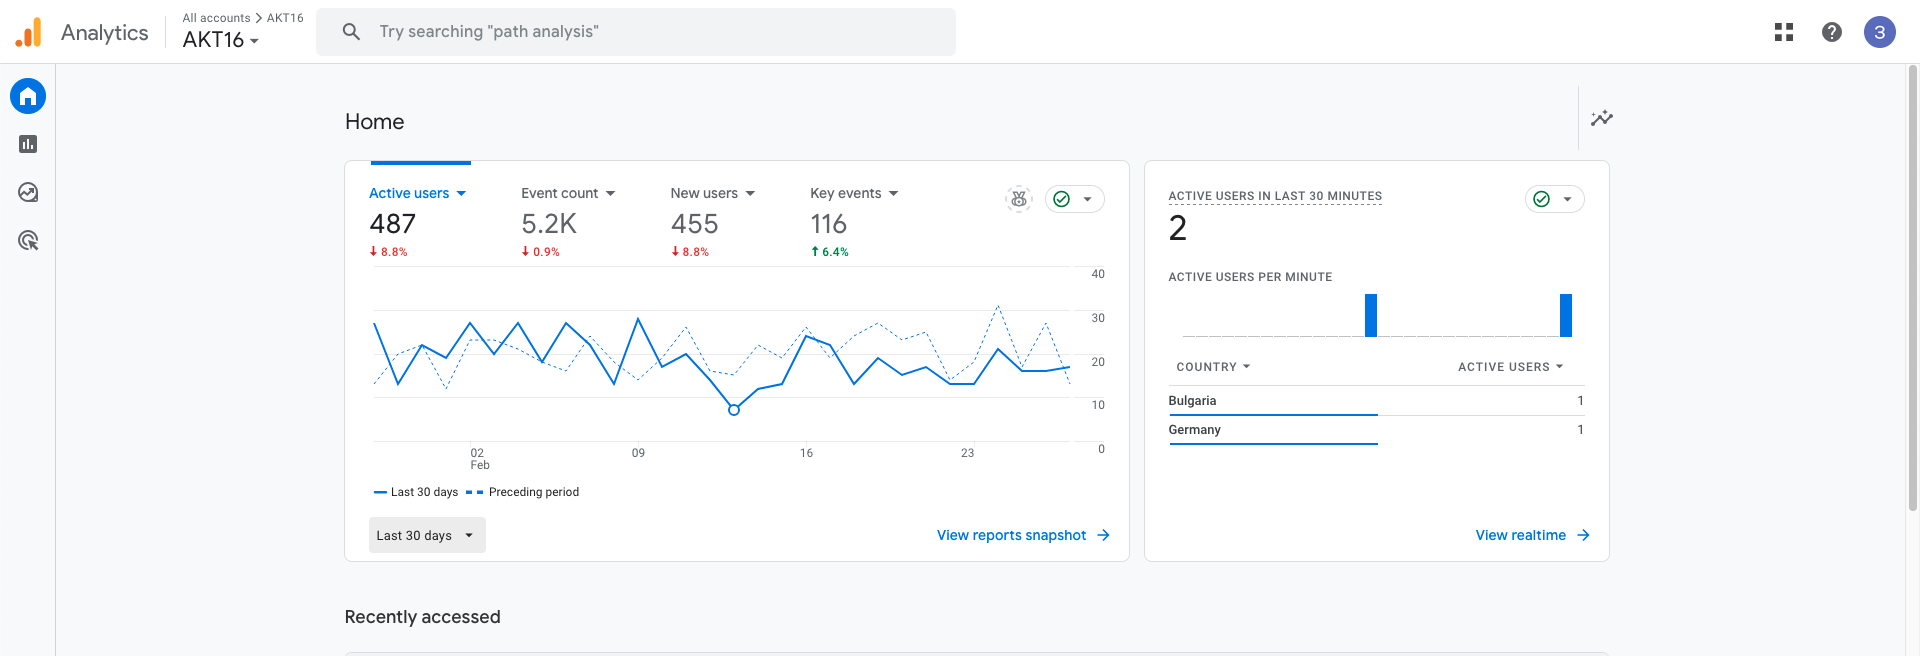Click the realtime count 2
Viewport: 1920px width, 656px height.
[1178, 229]
